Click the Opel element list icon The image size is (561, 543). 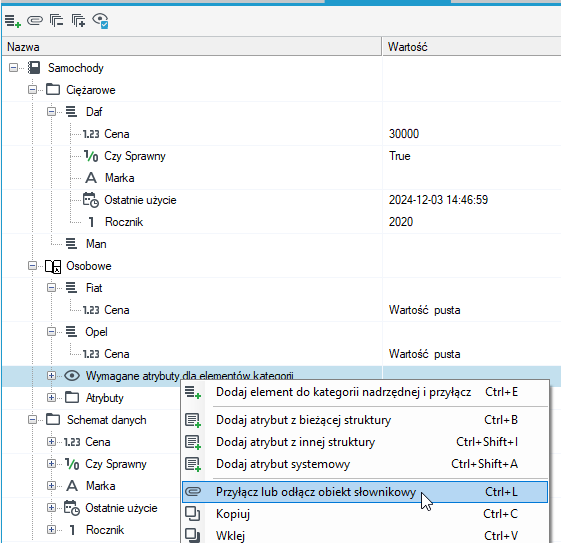coord(71,332)
